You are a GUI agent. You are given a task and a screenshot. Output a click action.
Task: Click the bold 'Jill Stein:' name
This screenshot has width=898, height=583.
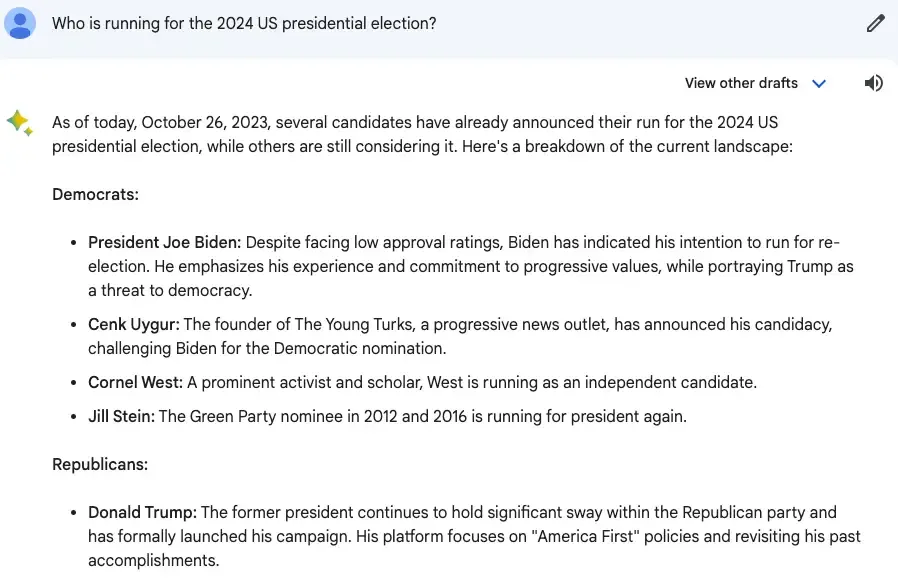pyautogui.click(x=121, y=416)
